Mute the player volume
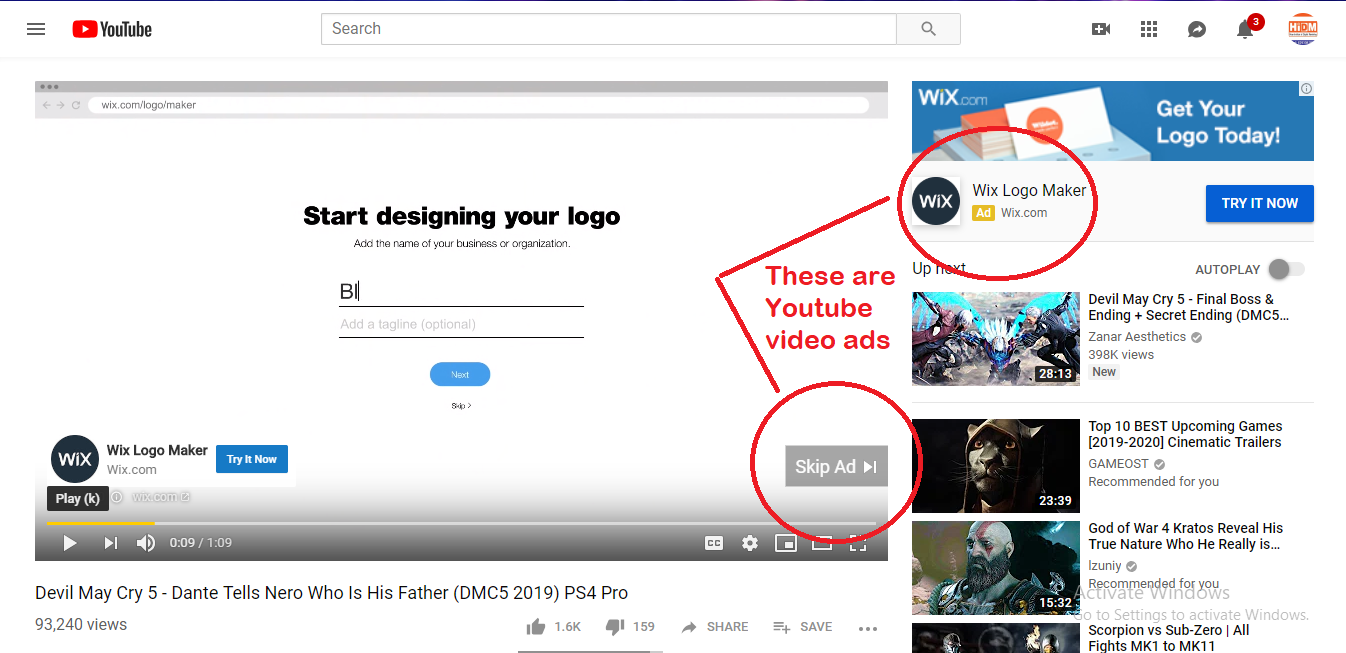 [146, 543]
